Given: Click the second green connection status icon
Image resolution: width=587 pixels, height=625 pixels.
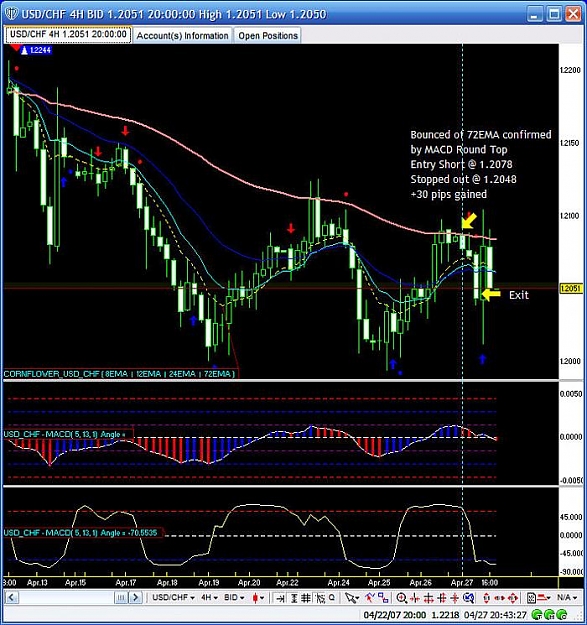Looking at the screenshot, I should tap(549, 615).
